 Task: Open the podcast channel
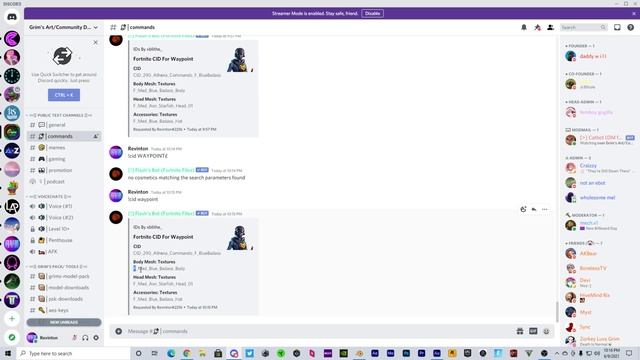click(x=64, y=182)
